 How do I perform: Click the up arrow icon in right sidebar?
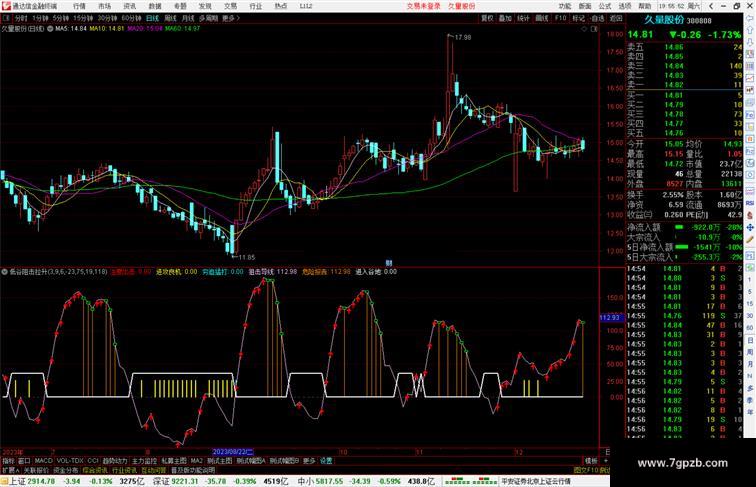point(750,30)
